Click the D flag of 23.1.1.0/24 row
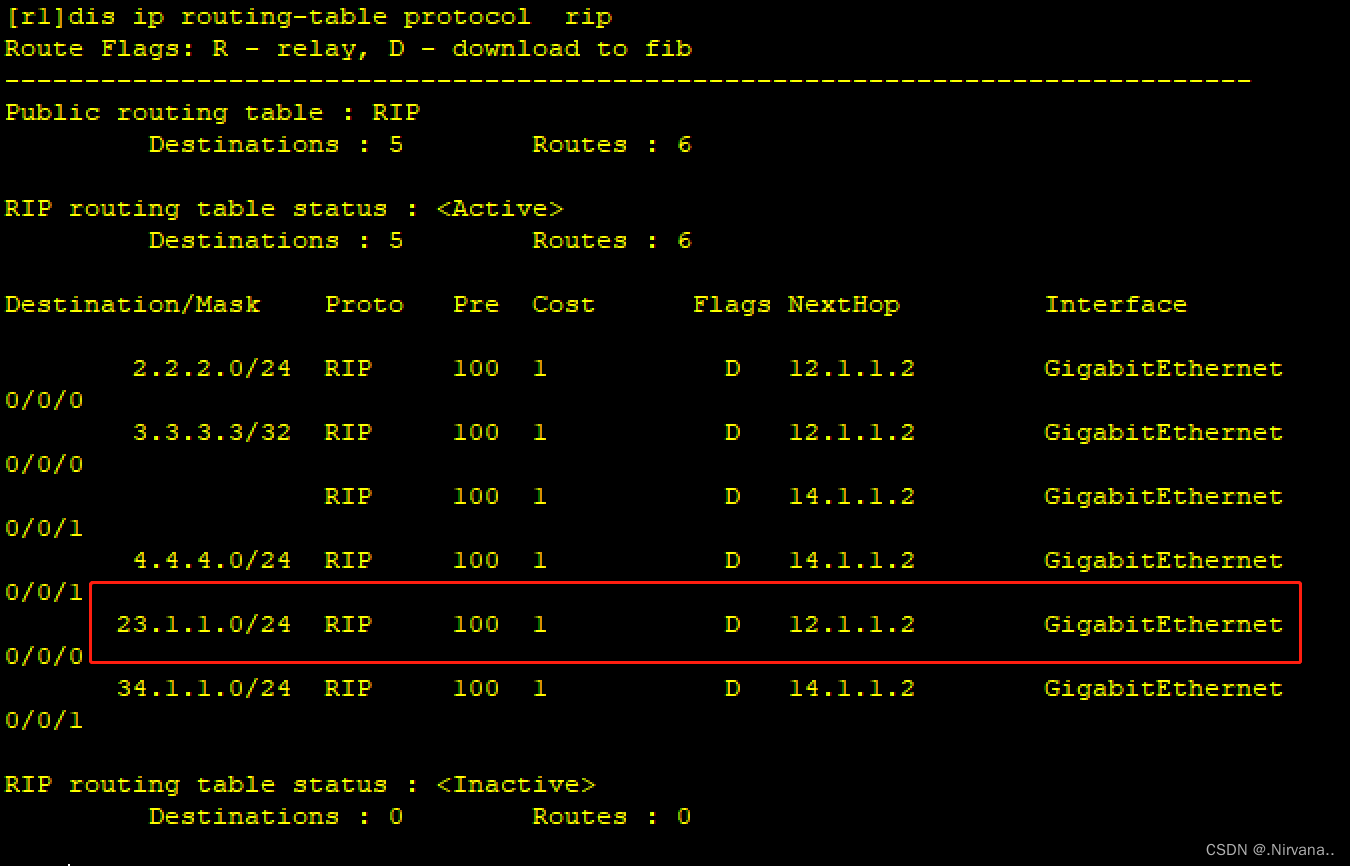The width and height of the screenshot is (1350, 866). 732,625
